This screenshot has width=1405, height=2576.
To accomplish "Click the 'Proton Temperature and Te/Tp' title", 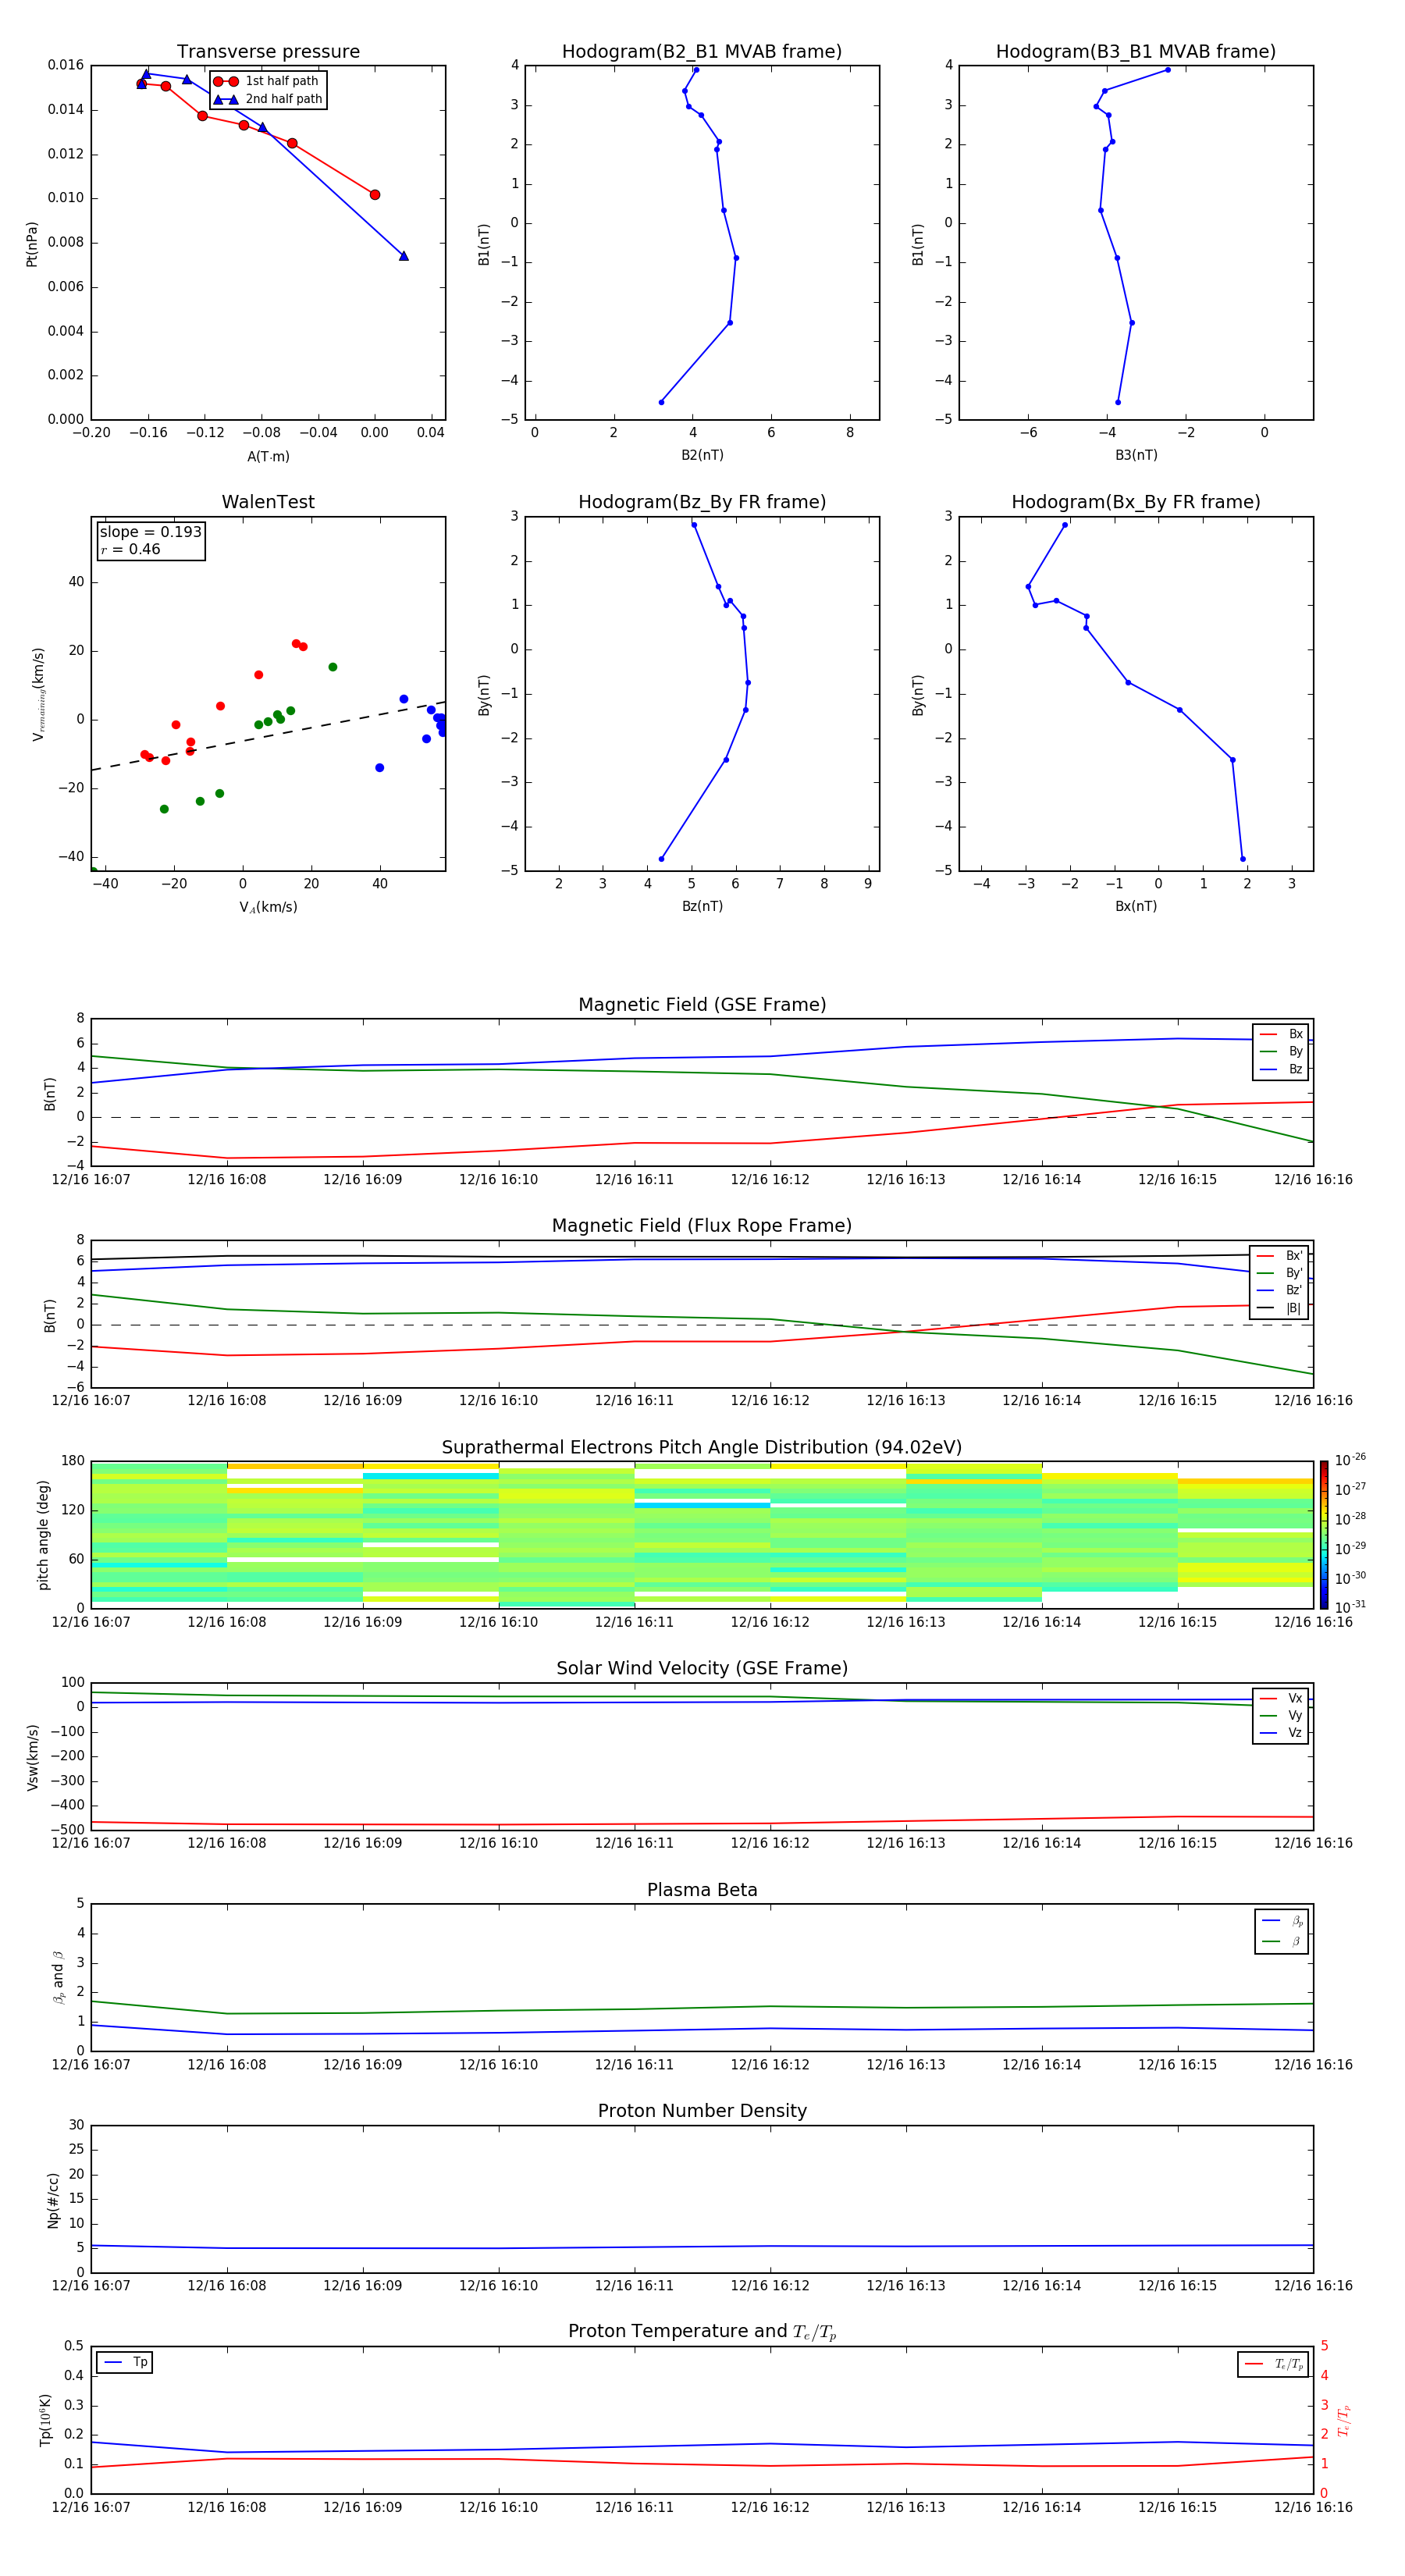I will click(x=702, y=2331).
